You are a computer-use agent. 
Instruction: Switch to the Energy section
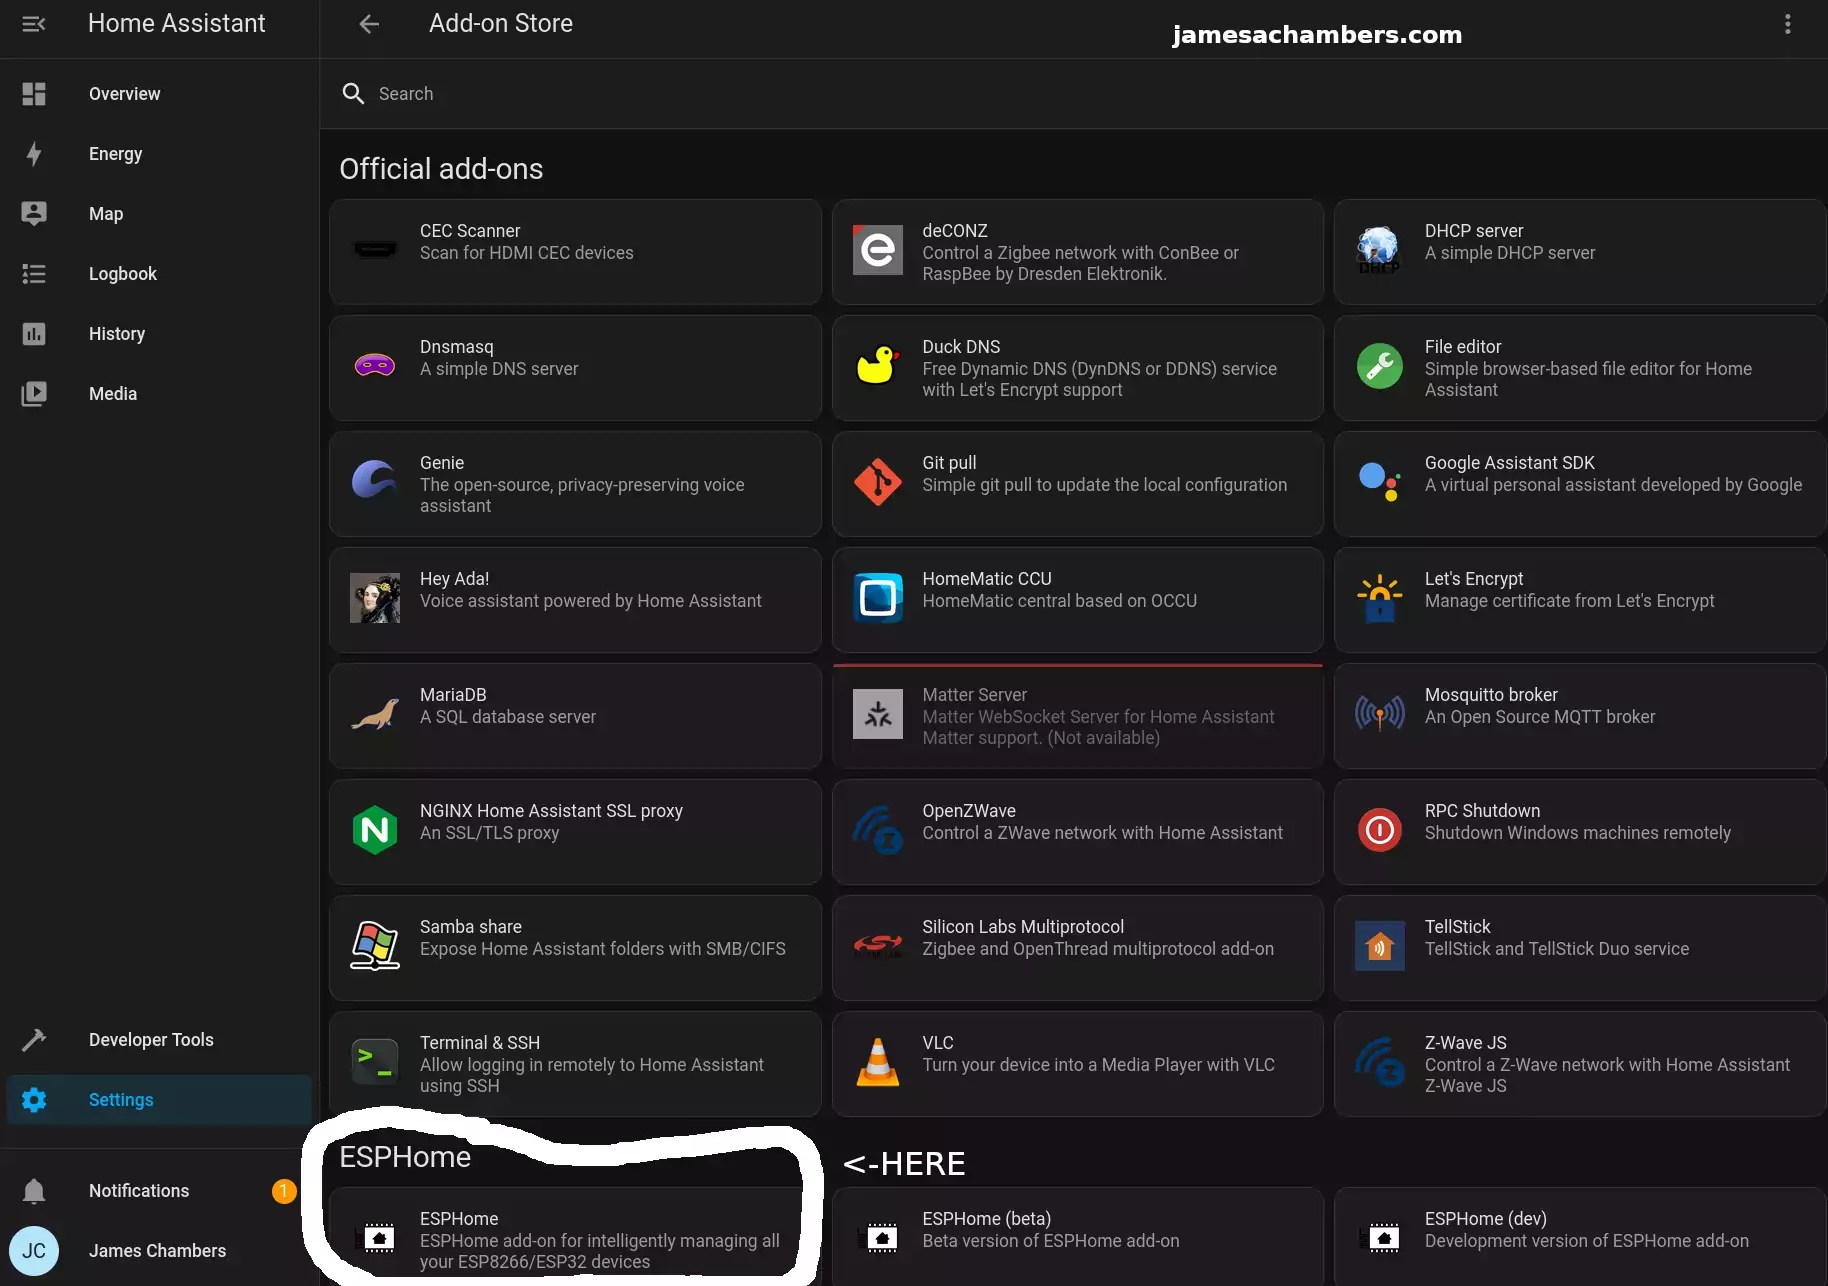click(x=115, y=154)
